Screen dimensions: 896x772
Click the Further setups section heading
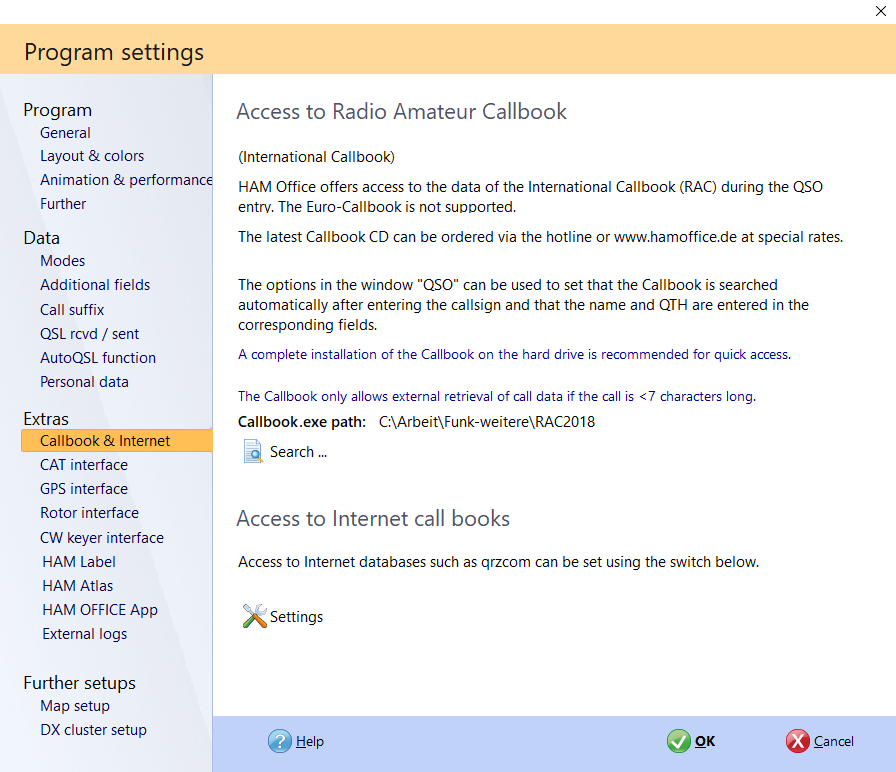click(79, 683)
